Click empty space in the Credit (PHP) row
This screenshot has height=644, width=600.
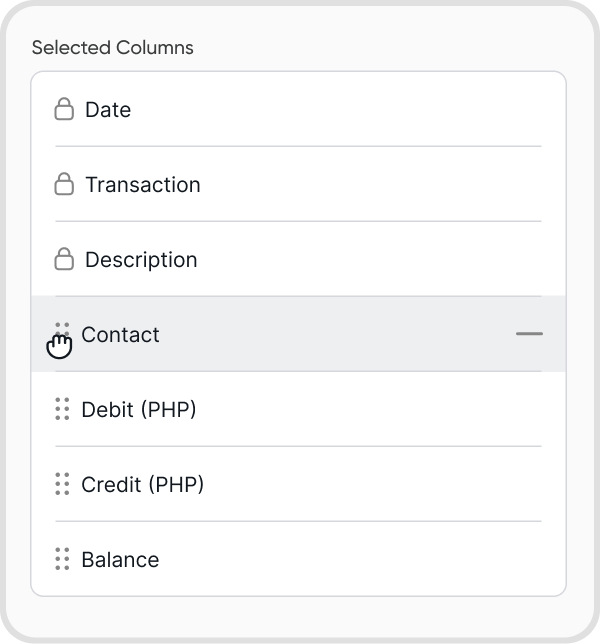click(x=380, y=484)
